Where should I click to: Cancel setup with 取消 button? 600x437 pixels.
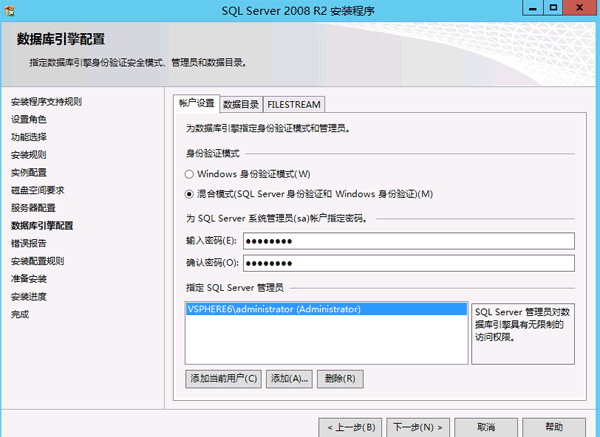[x=486, y=427]
